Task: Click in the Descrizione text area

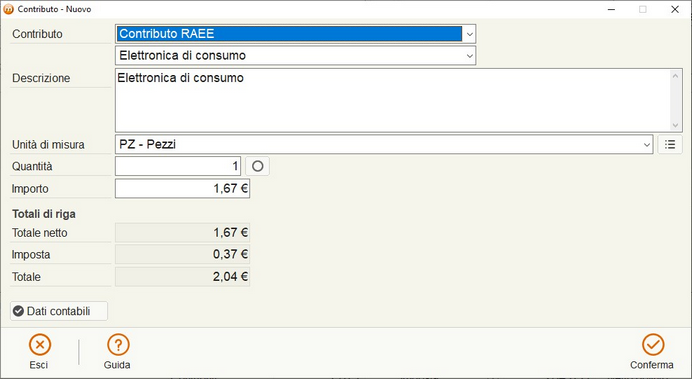Action: click(x=393, y=100)
